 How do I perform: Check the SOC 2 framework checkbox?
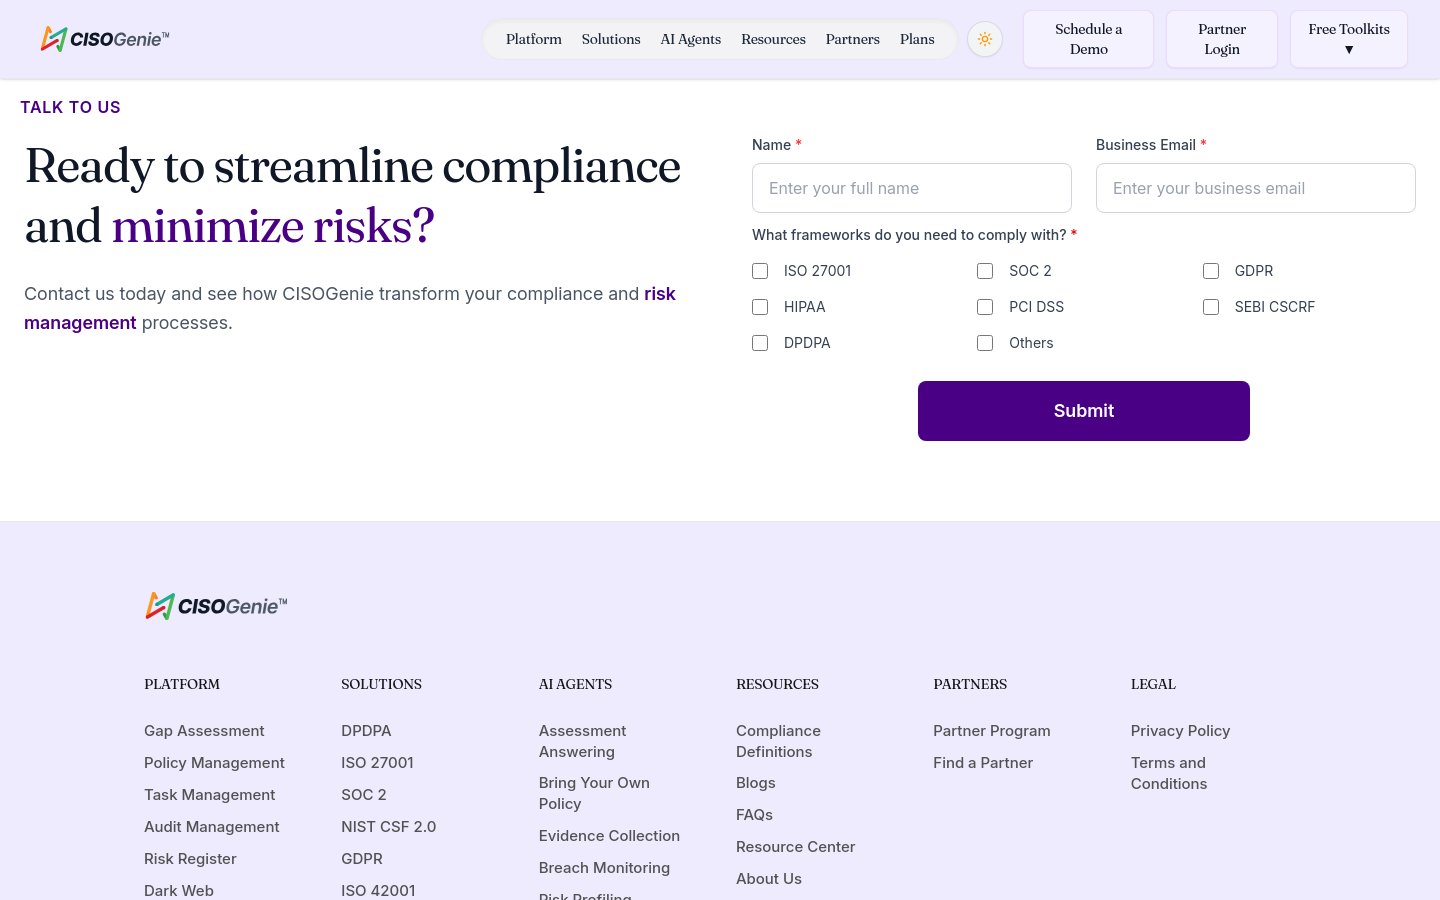click(985, 271)
